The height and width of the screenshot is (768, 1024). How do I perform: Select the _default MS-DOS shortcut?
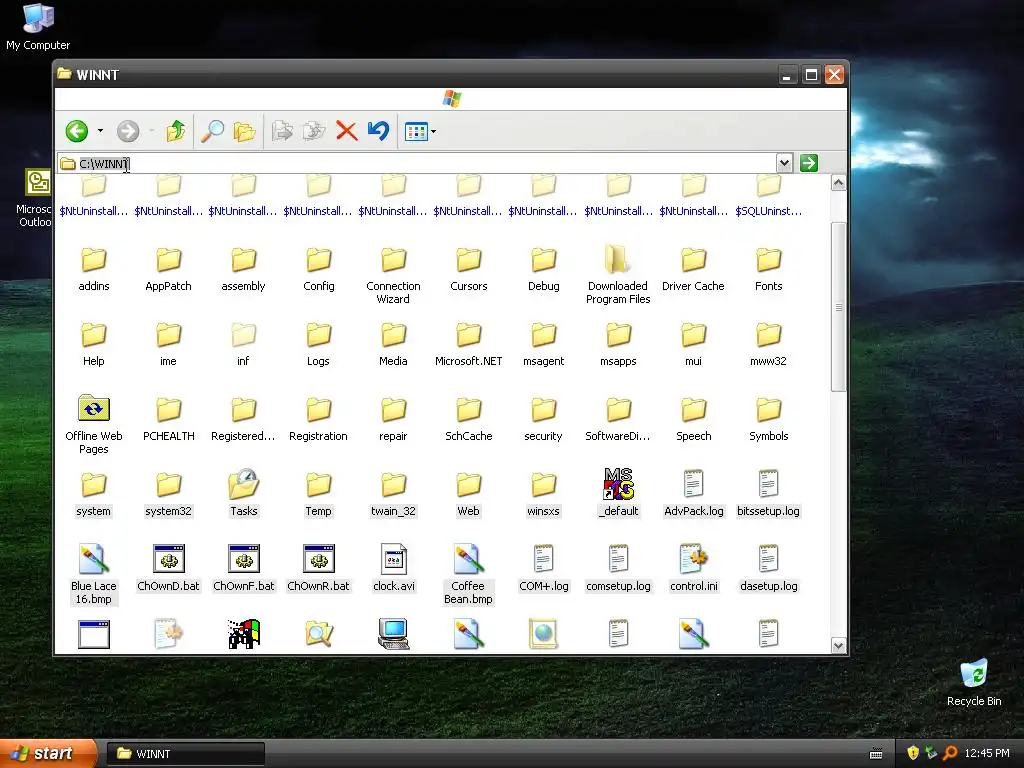coord(618,492)
